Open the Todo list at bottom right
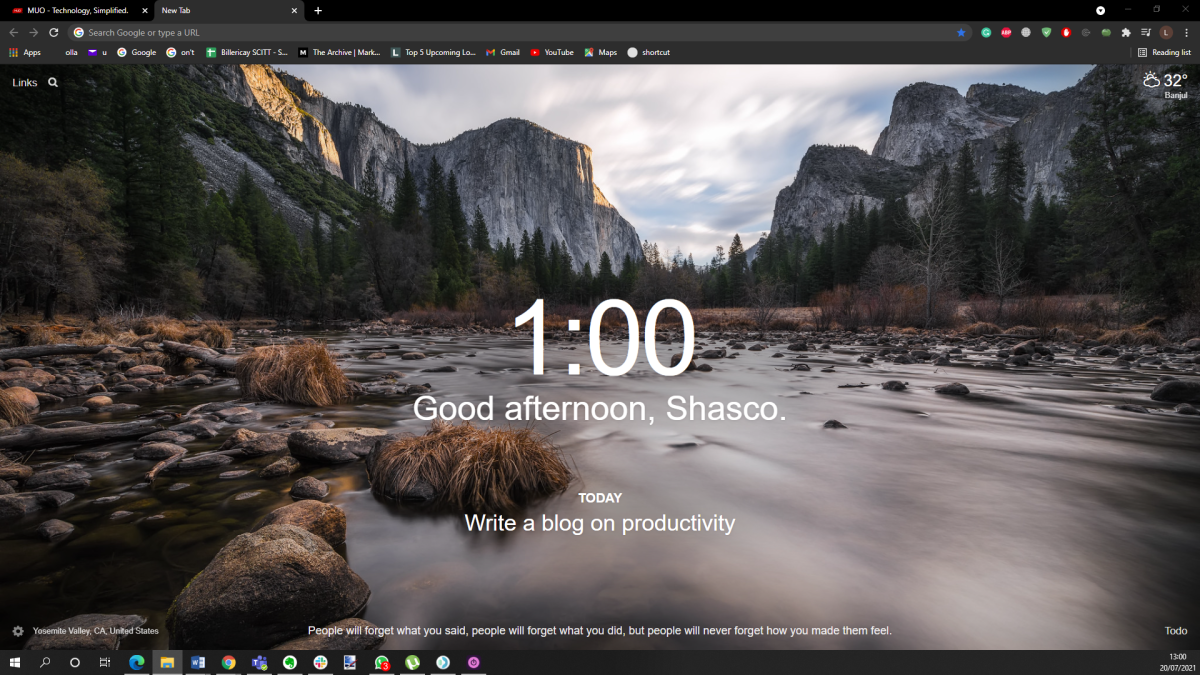1200x675 pixels. coord(1176,630)
